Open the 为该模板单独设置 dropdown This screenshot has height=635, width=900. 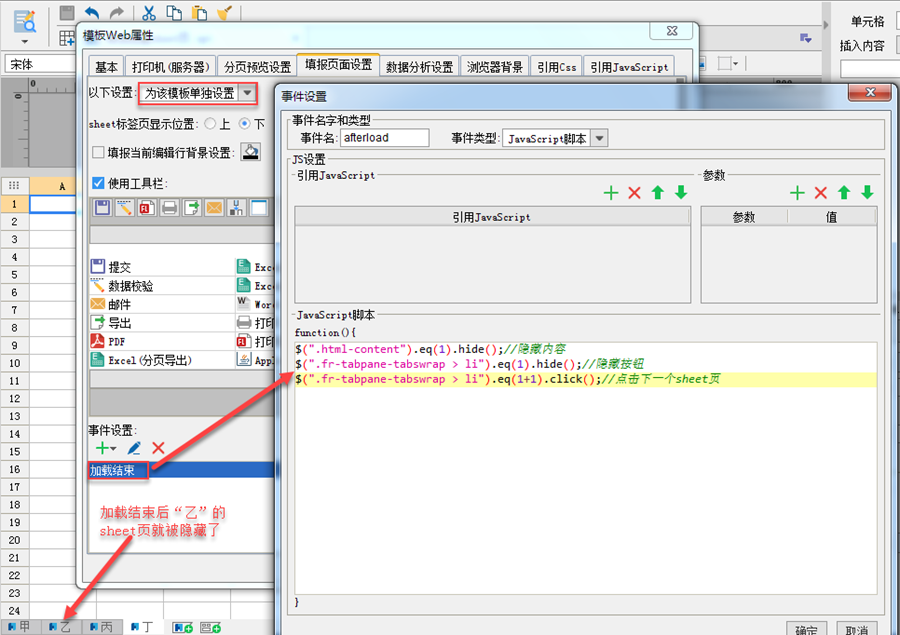tap(247, 92)
